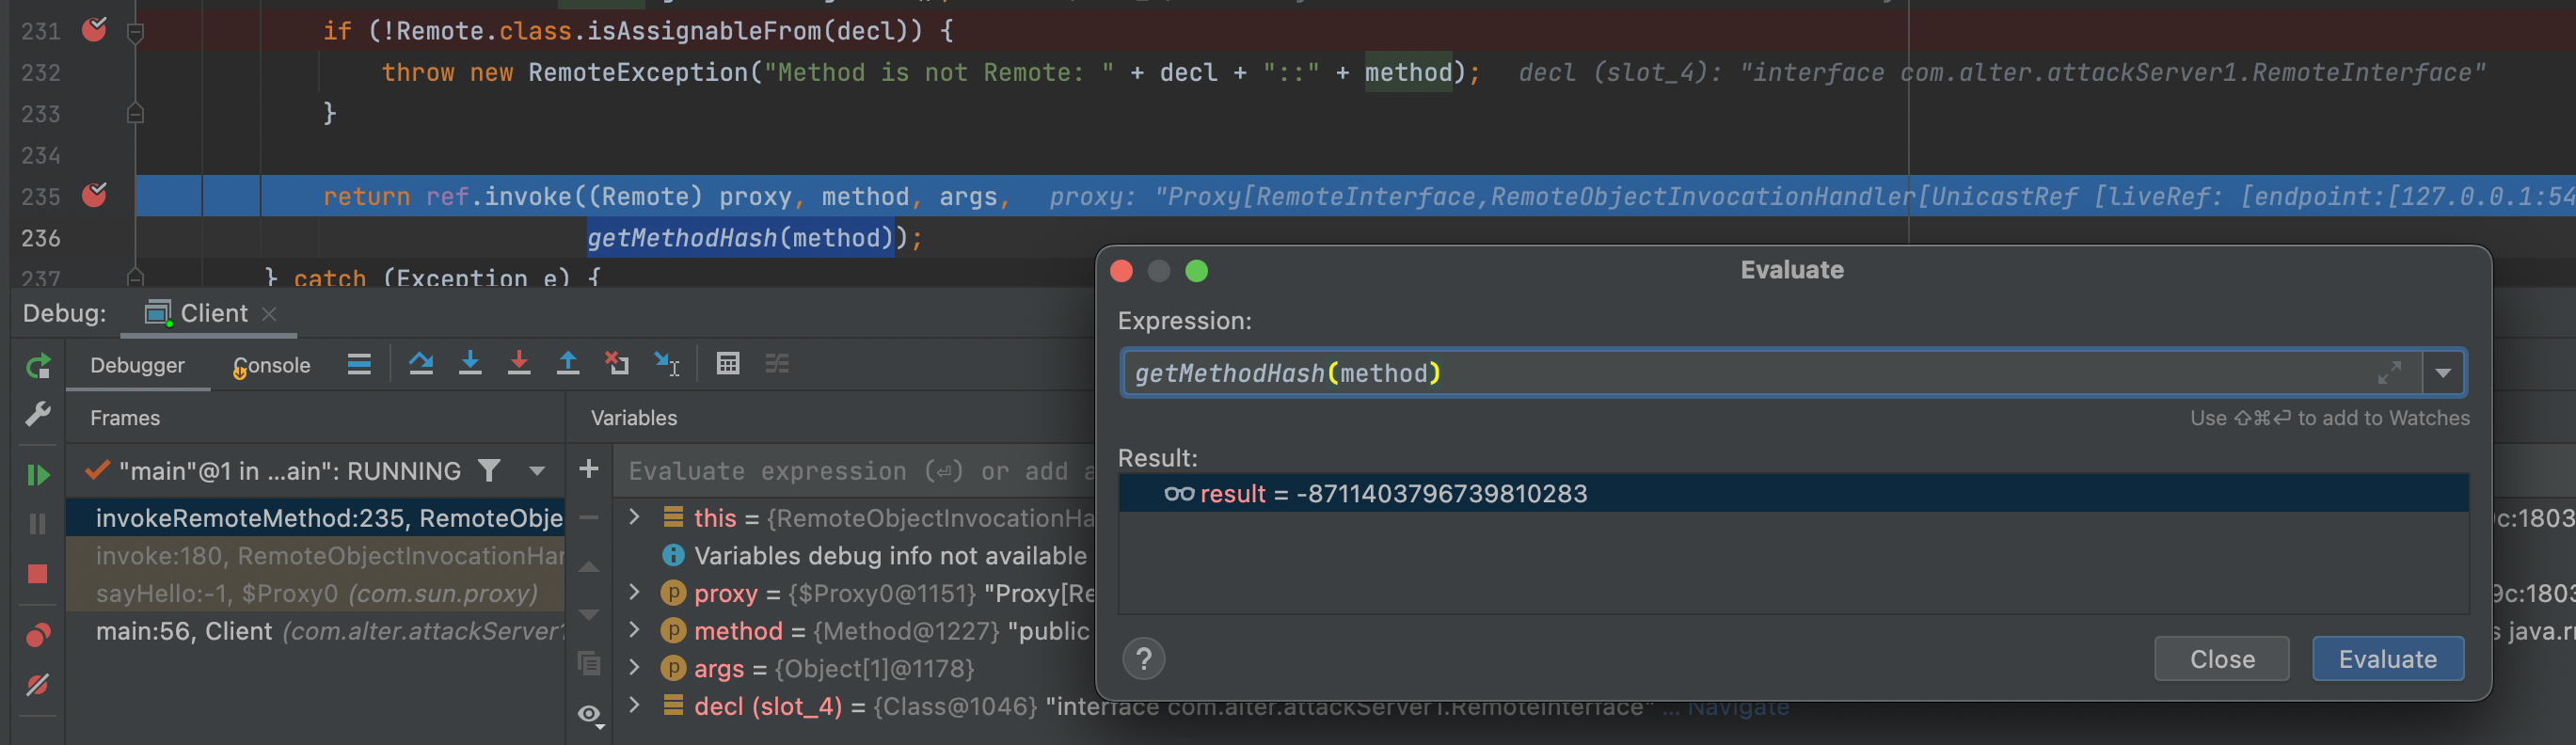Open the thread selector dropdown arrow
Screen dimensions: 2576x745
(x=537, y=471)
